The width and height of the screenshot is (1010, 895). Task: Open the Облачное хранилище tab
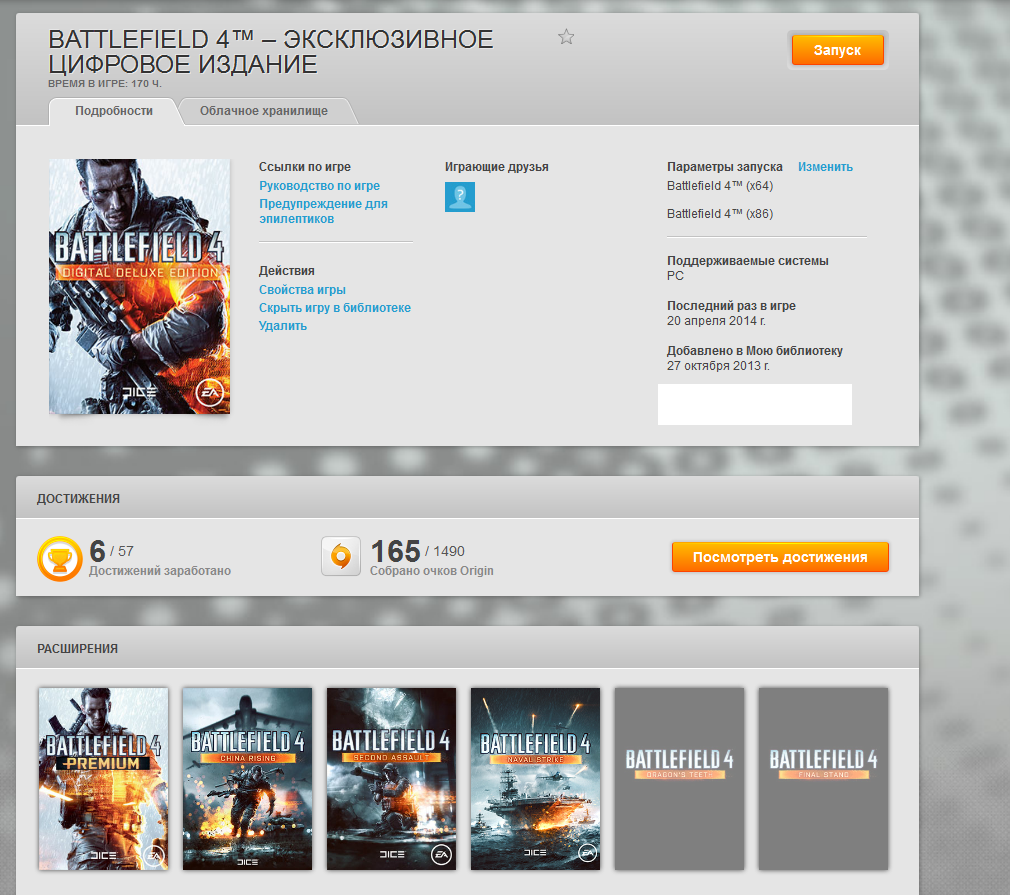(x=263, y=111)
